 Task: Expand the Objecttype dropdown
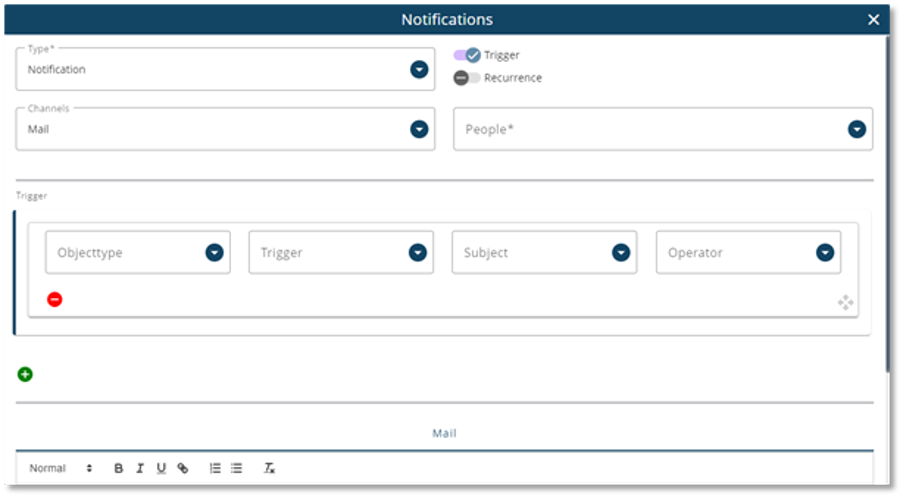138,252
